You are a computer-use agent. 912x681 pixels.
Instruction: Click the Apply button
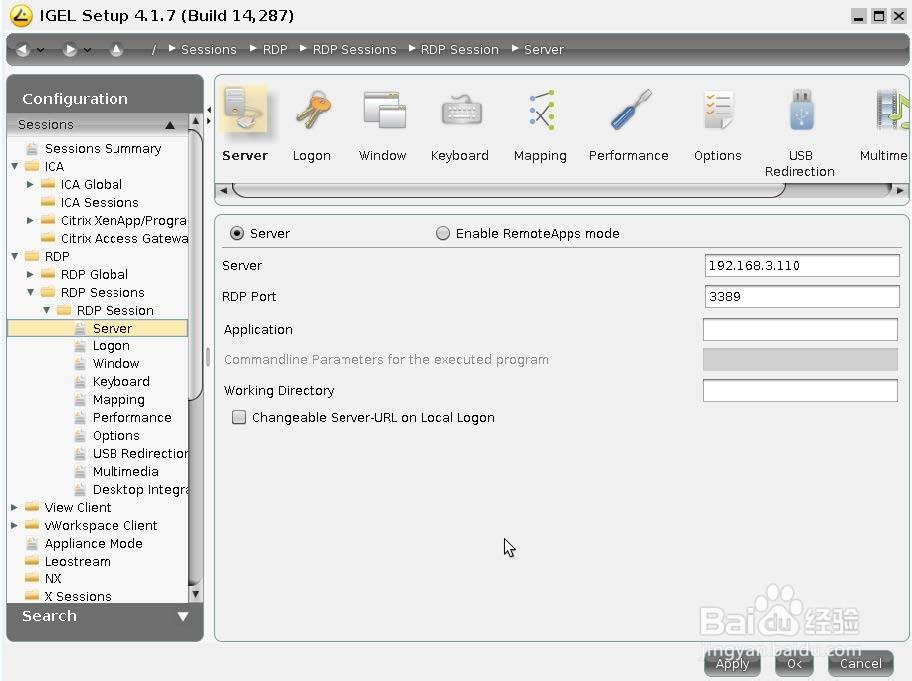732,664
